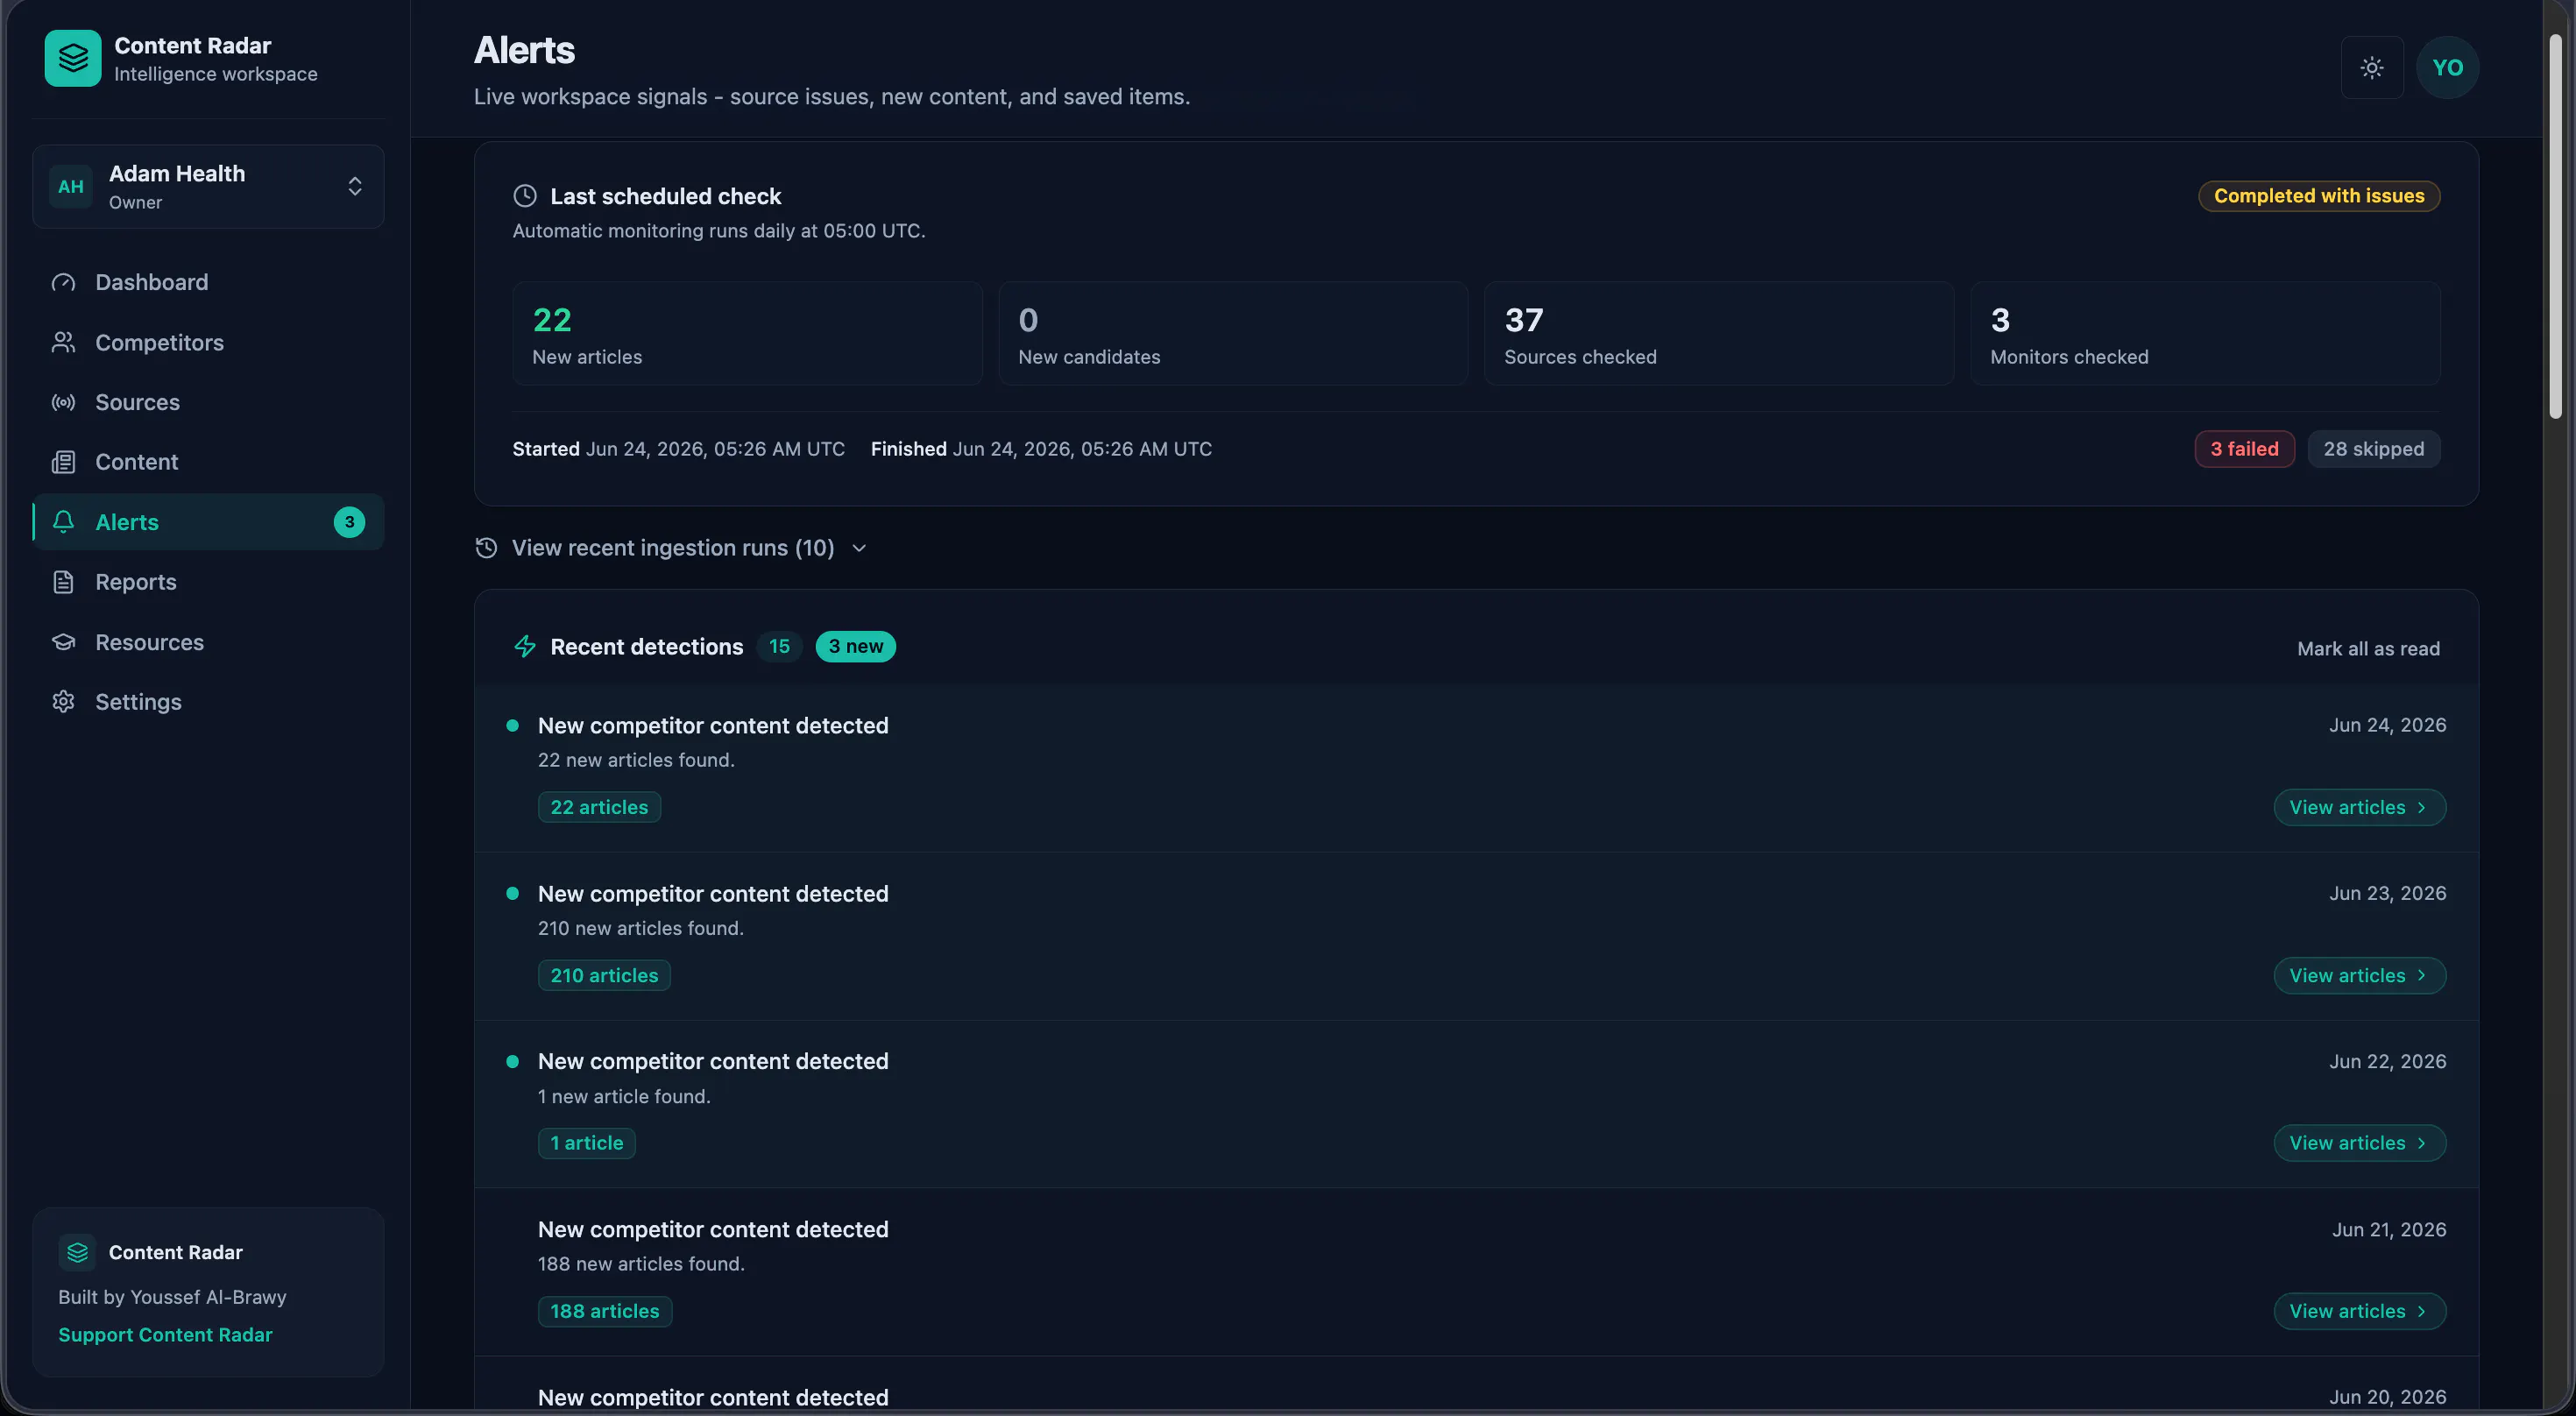Screen dimensions: 2576x1416
Task: Click the 28 skipped badge
Action: coord(2373,449)
